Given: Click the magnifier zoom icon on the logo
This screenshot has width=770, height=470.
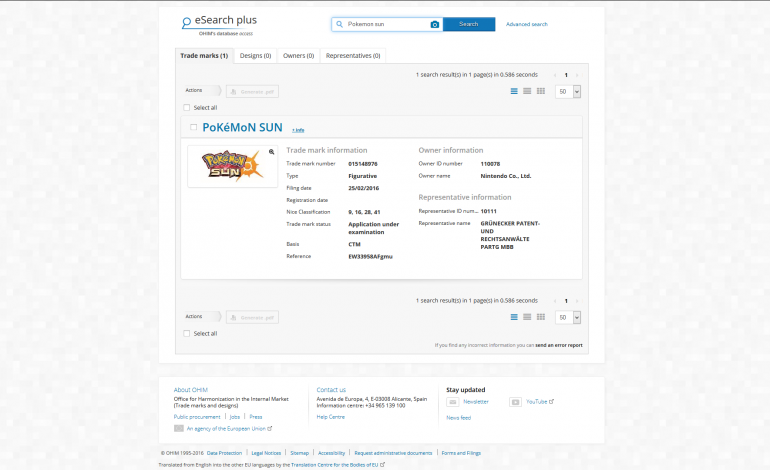Looking at the screenshot, I should coord(271,152).
